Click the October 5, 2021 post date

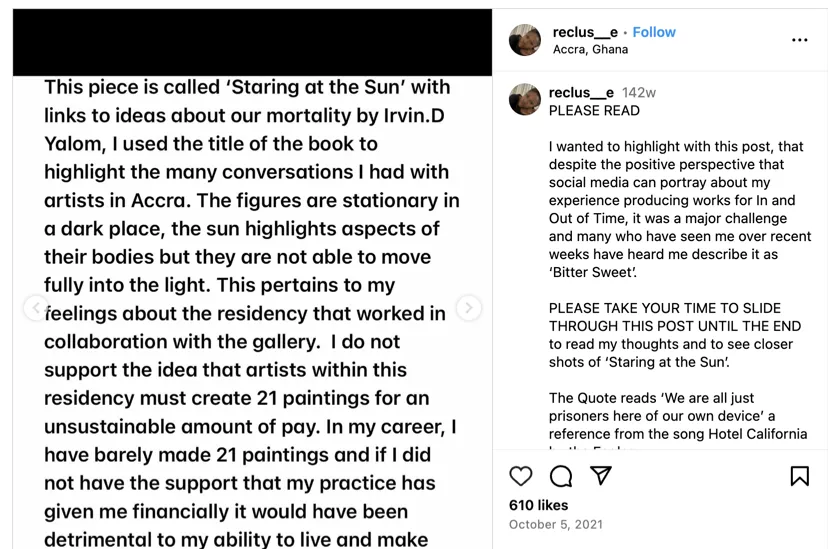(x=555, y=524)
